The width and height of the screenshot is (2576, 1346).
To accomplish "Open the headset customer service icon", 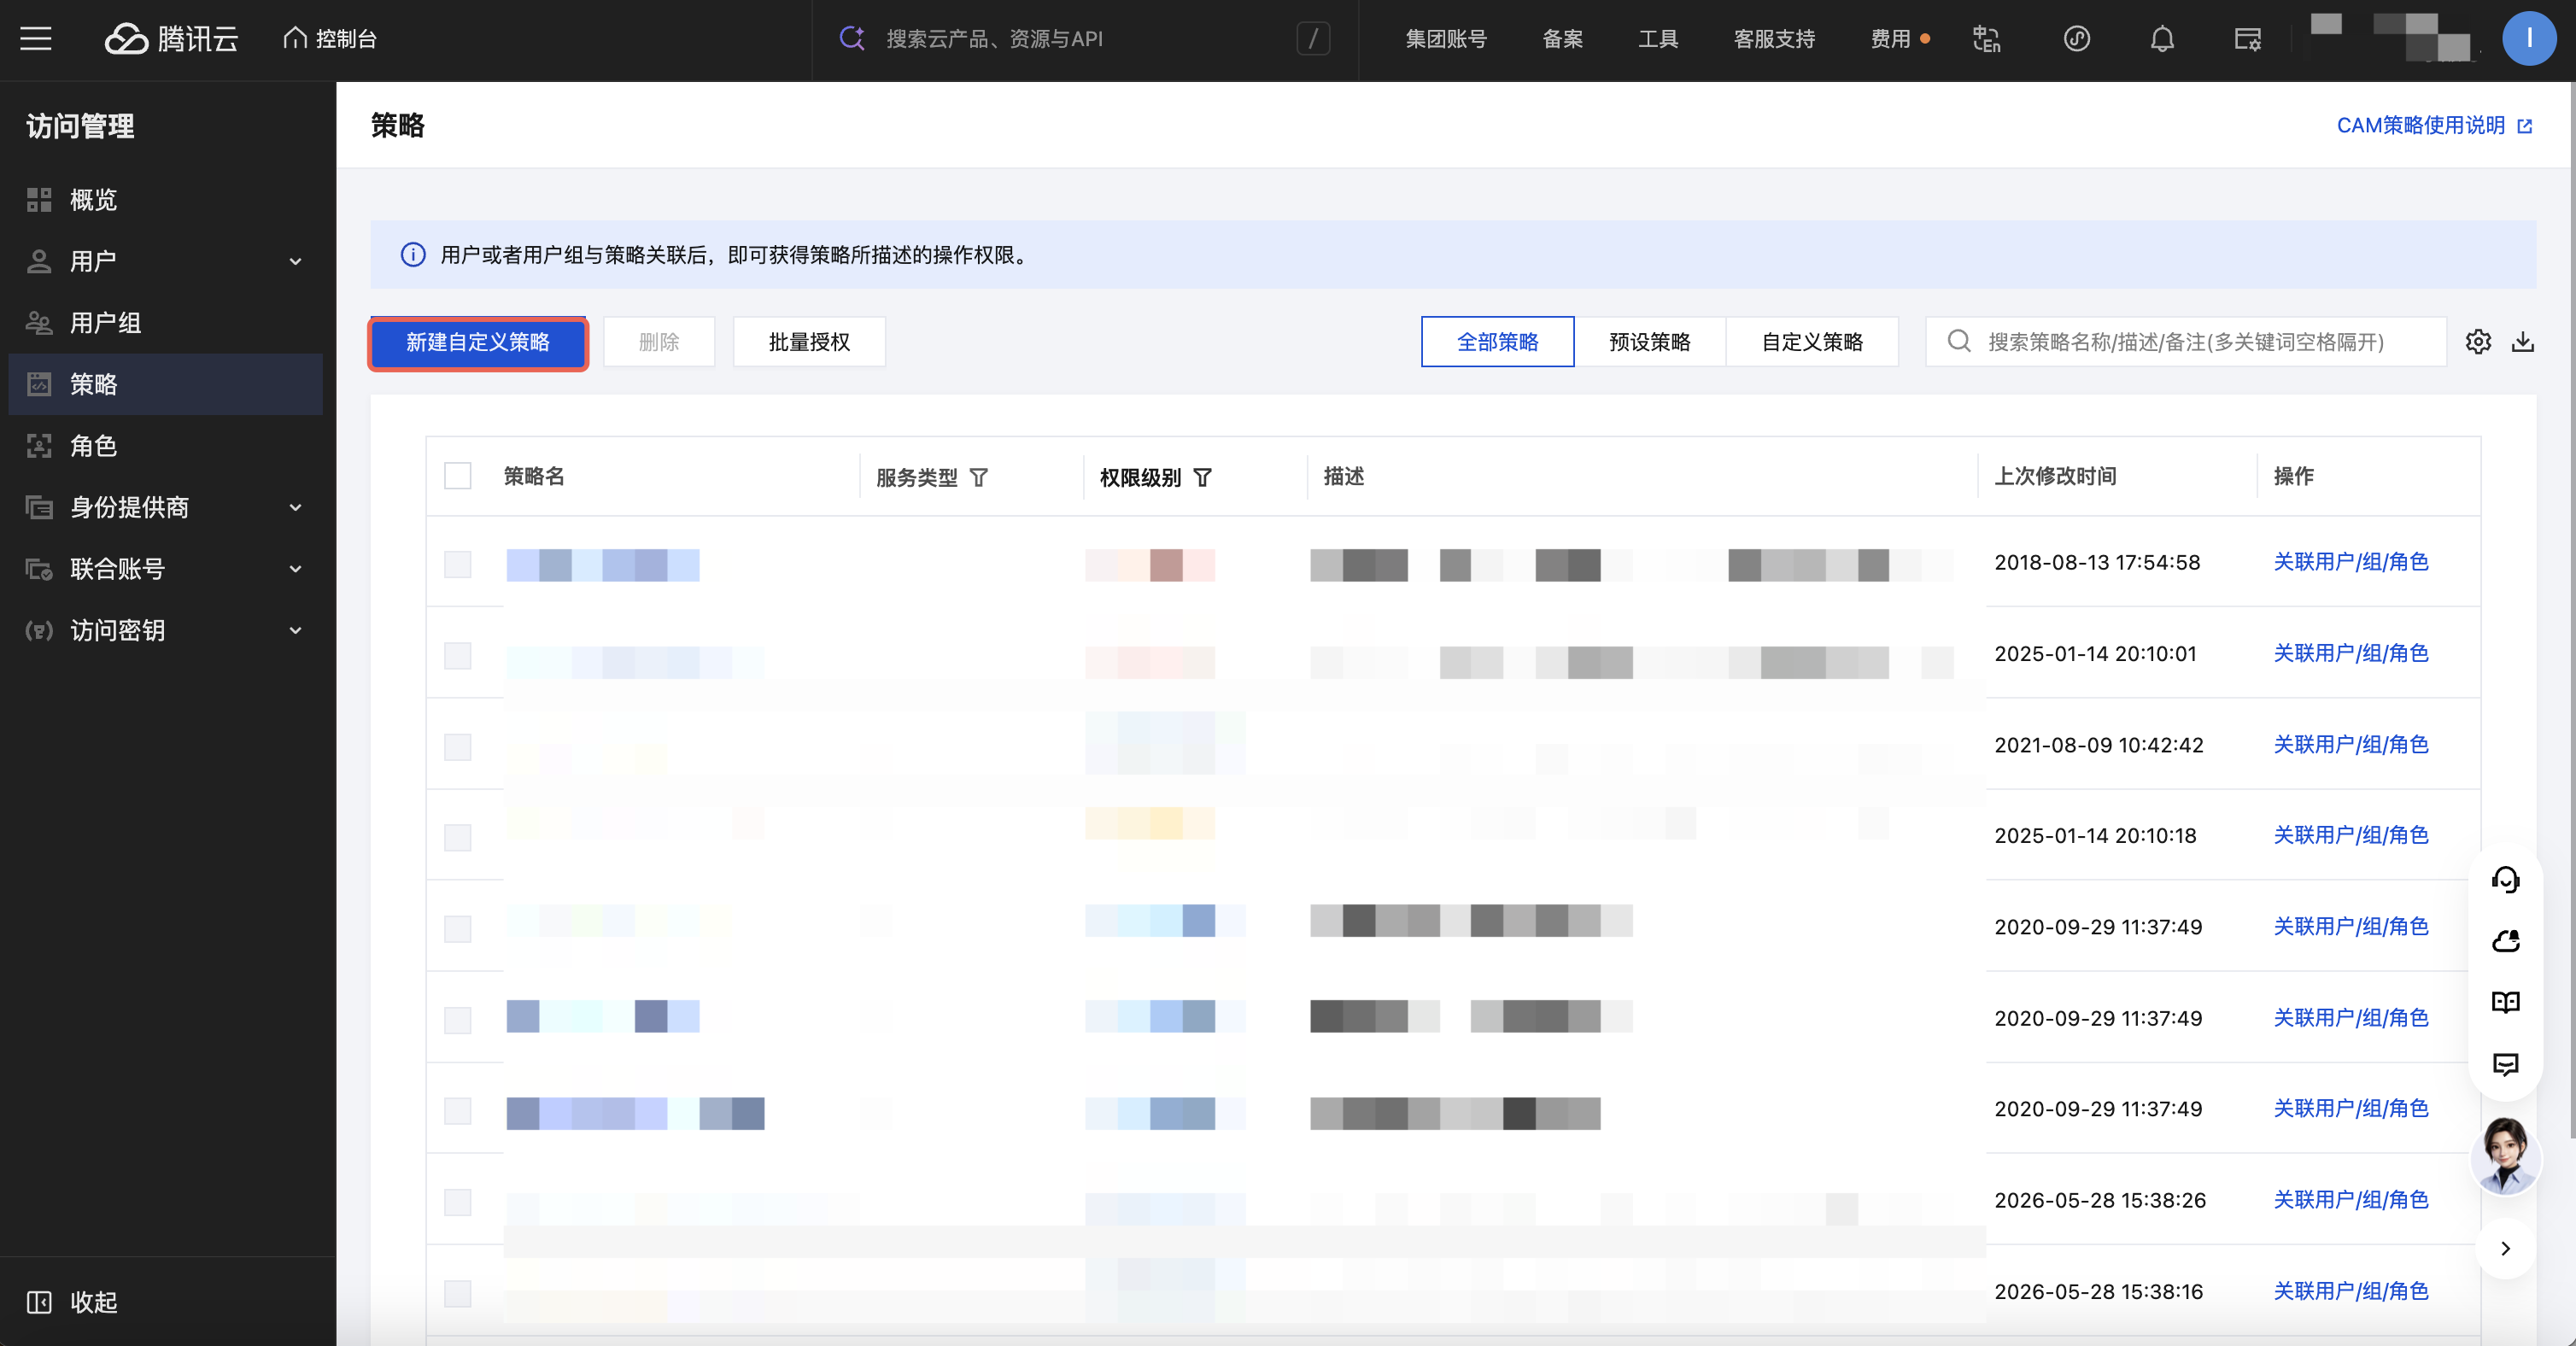I will pyautogui.click(x=2505, y=879).
